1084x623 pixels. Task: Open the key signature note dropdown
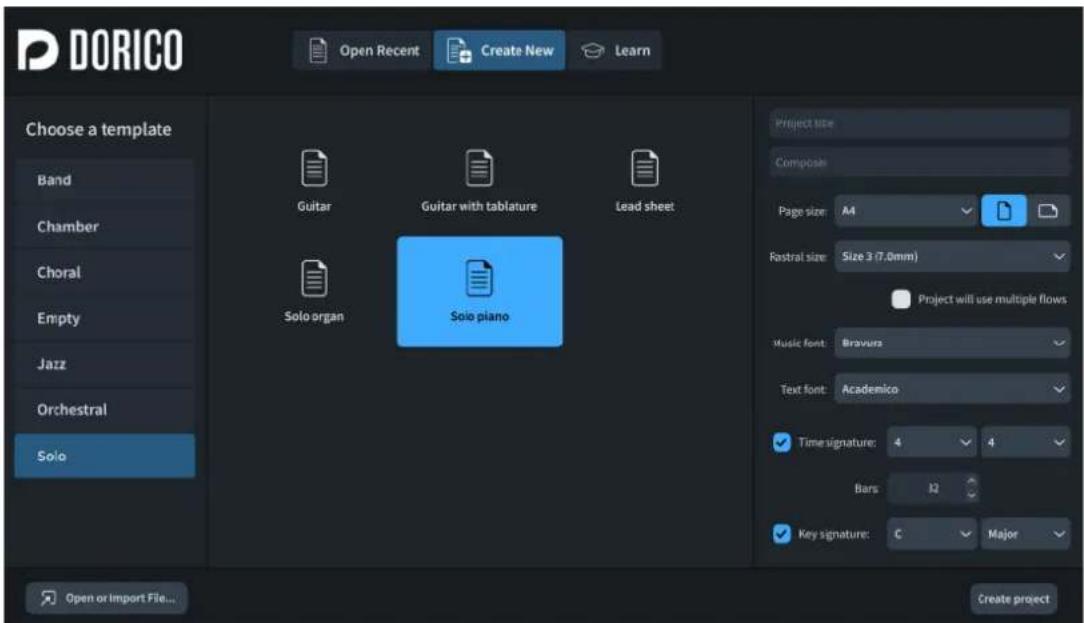click(931, 534)
